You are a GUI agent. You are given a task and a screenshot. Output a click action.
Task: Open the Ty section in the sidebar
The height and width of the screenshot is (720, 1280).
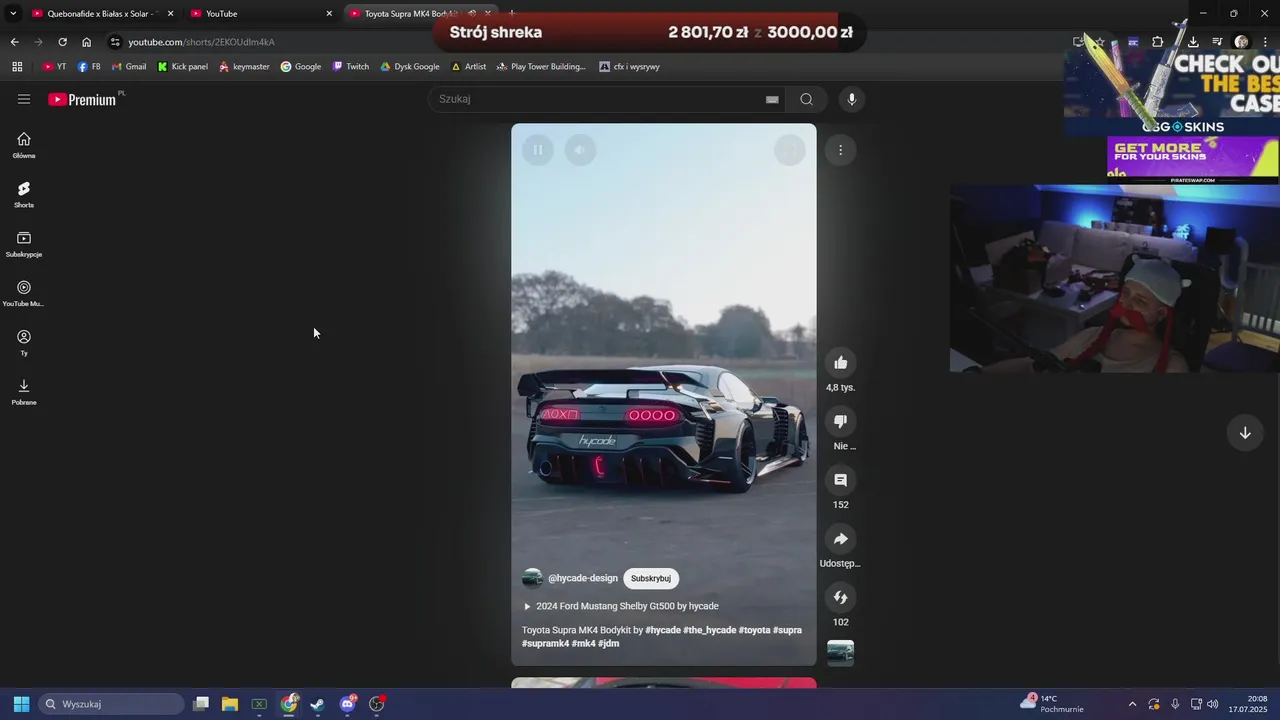pos(24,342)
